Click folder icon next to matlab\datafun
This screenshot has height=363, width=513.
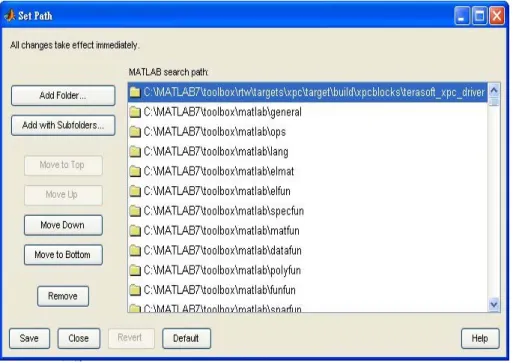point(135,250)
